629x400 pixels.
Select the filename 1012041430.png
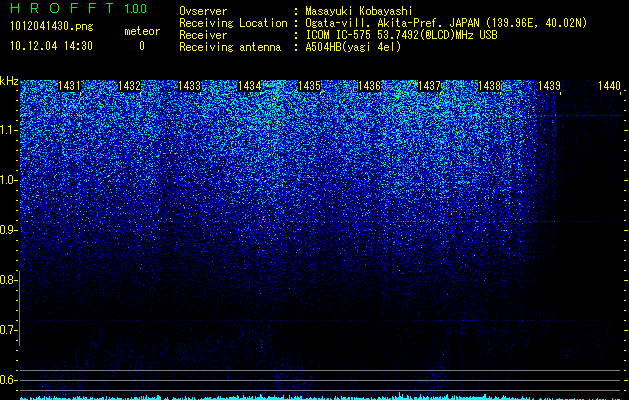52,26
